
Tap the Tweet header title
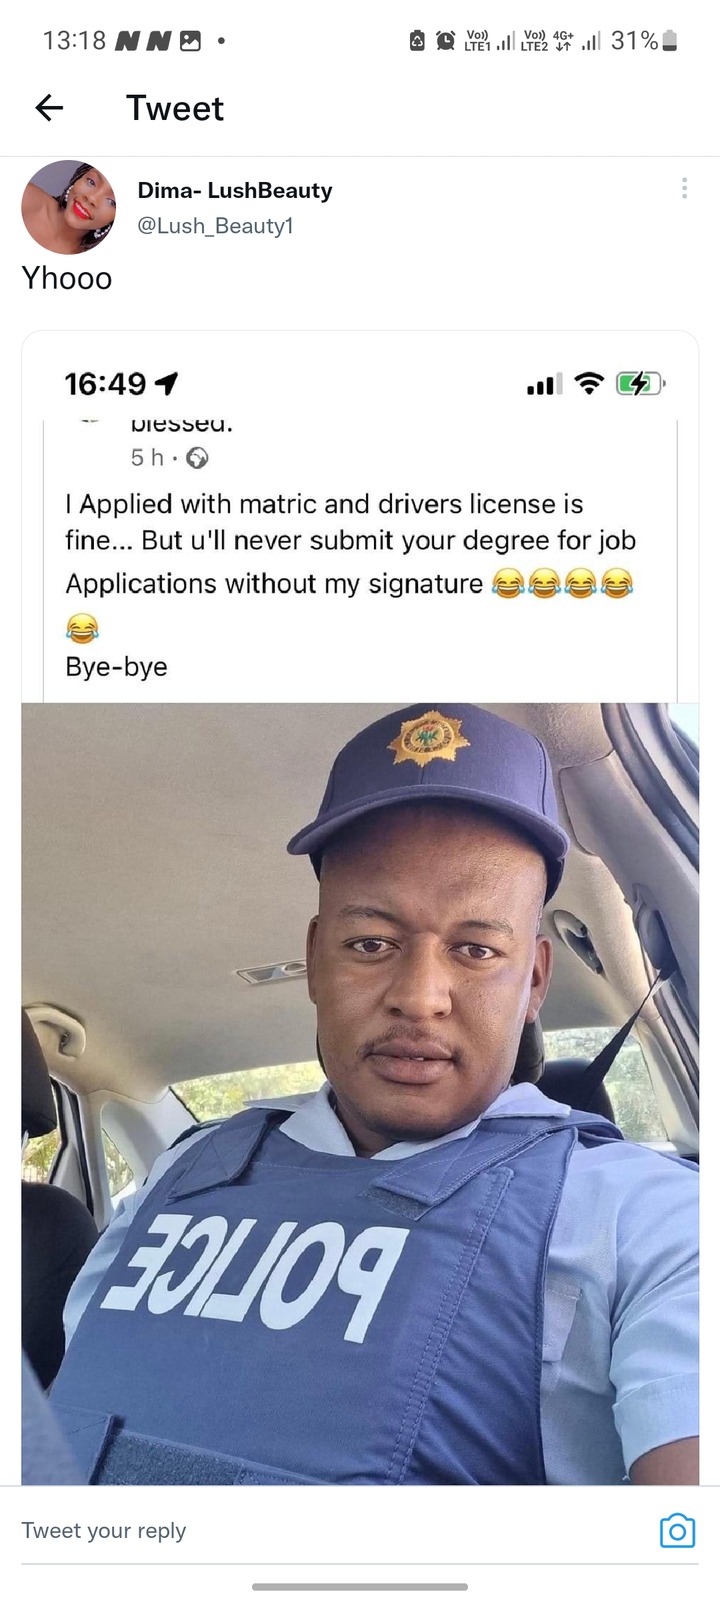pyautogui.click(x=175, y=108)
